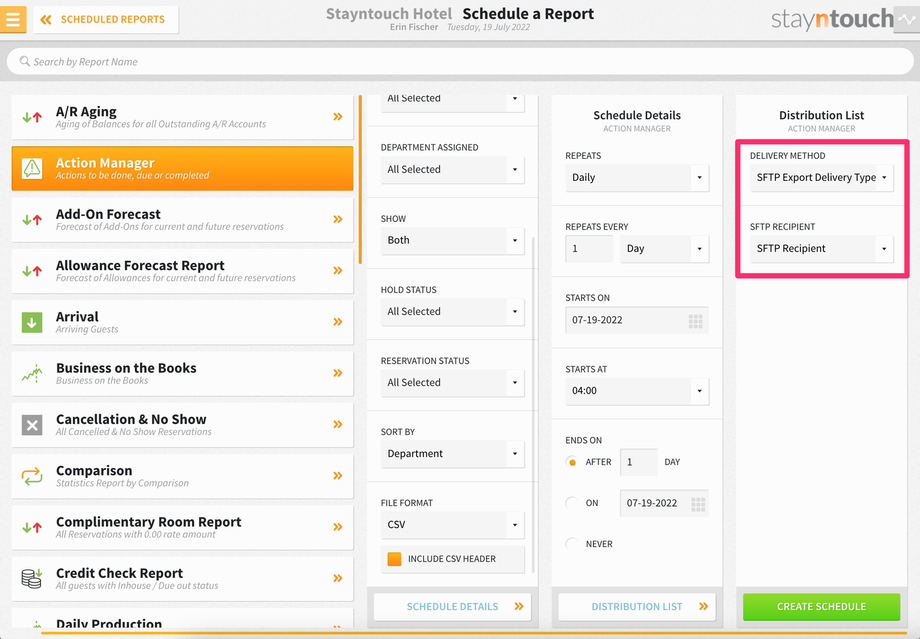Click the orange report list scrollbar
The image size is (920, 639).
pos(360,180)
